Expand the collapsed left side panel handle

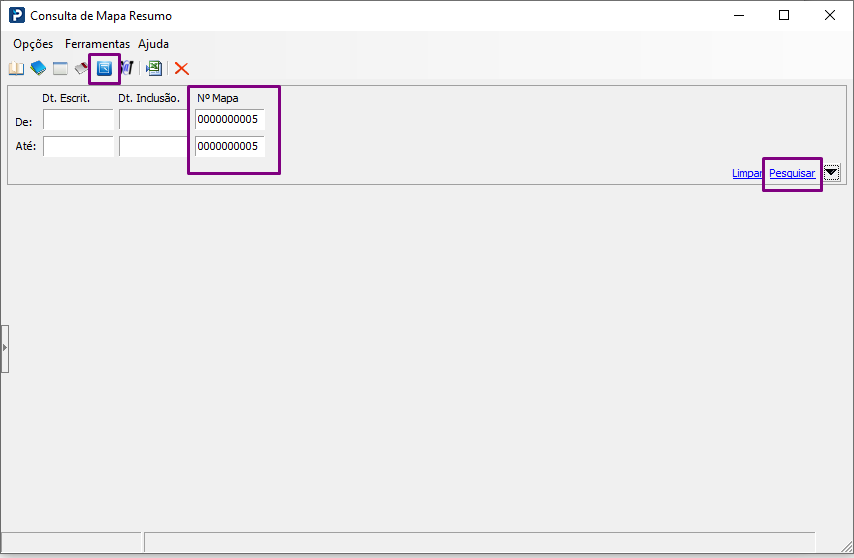pos(5,348)
